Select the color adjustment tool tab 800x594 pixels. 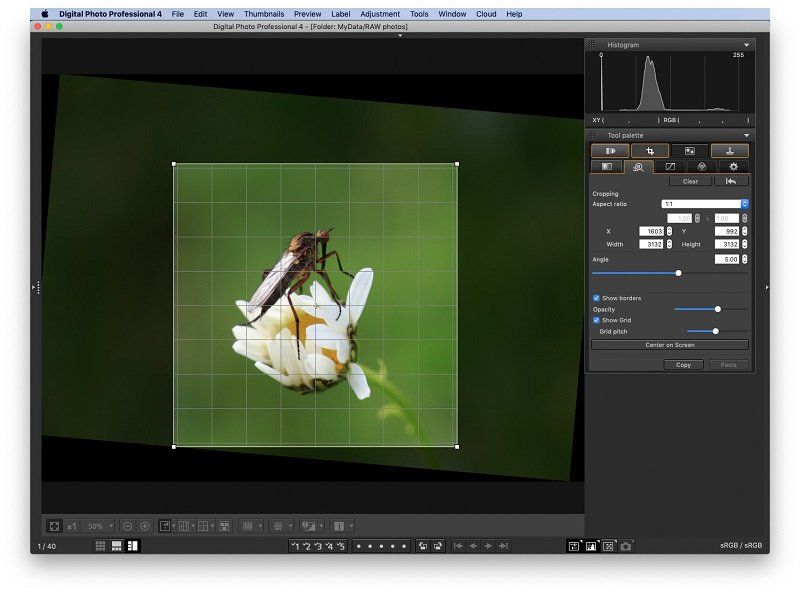(x=702, y=166)
